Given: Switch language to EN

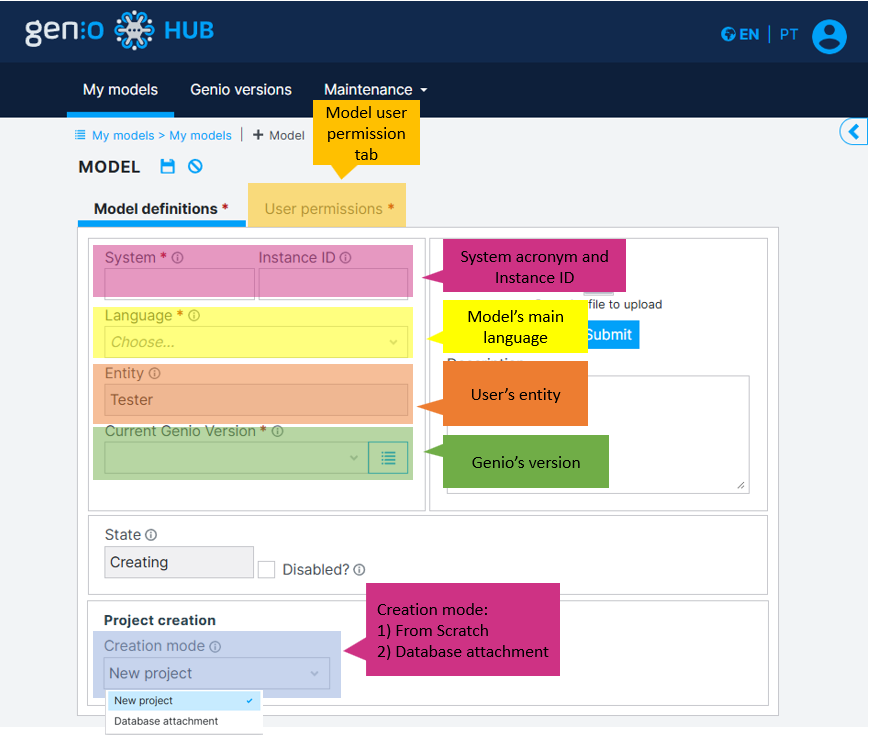Looking at the screenshot, I should (x=748, y=34).
